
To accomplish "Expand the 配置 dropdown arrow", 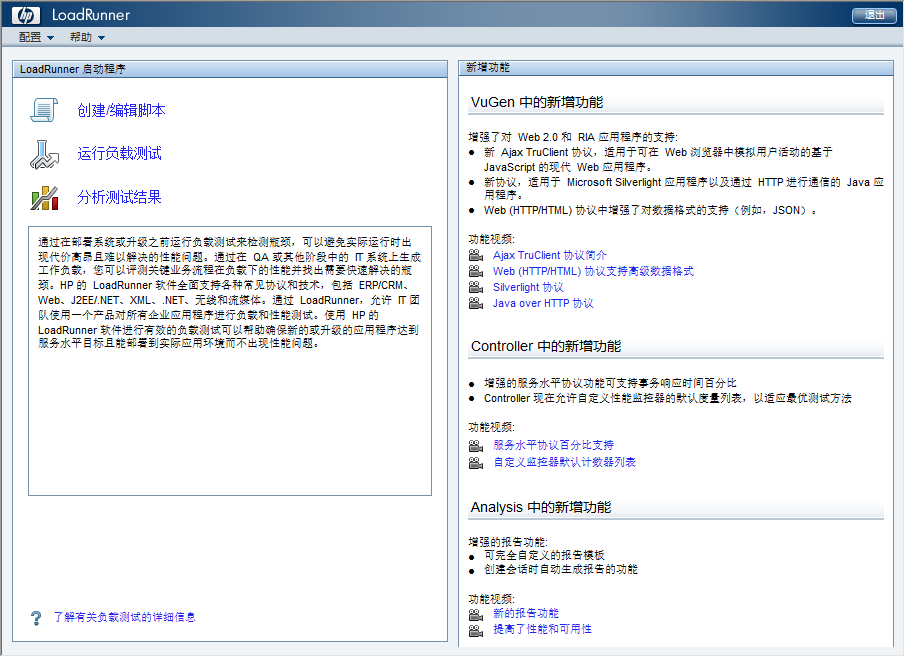I will [x=50, y=38].
